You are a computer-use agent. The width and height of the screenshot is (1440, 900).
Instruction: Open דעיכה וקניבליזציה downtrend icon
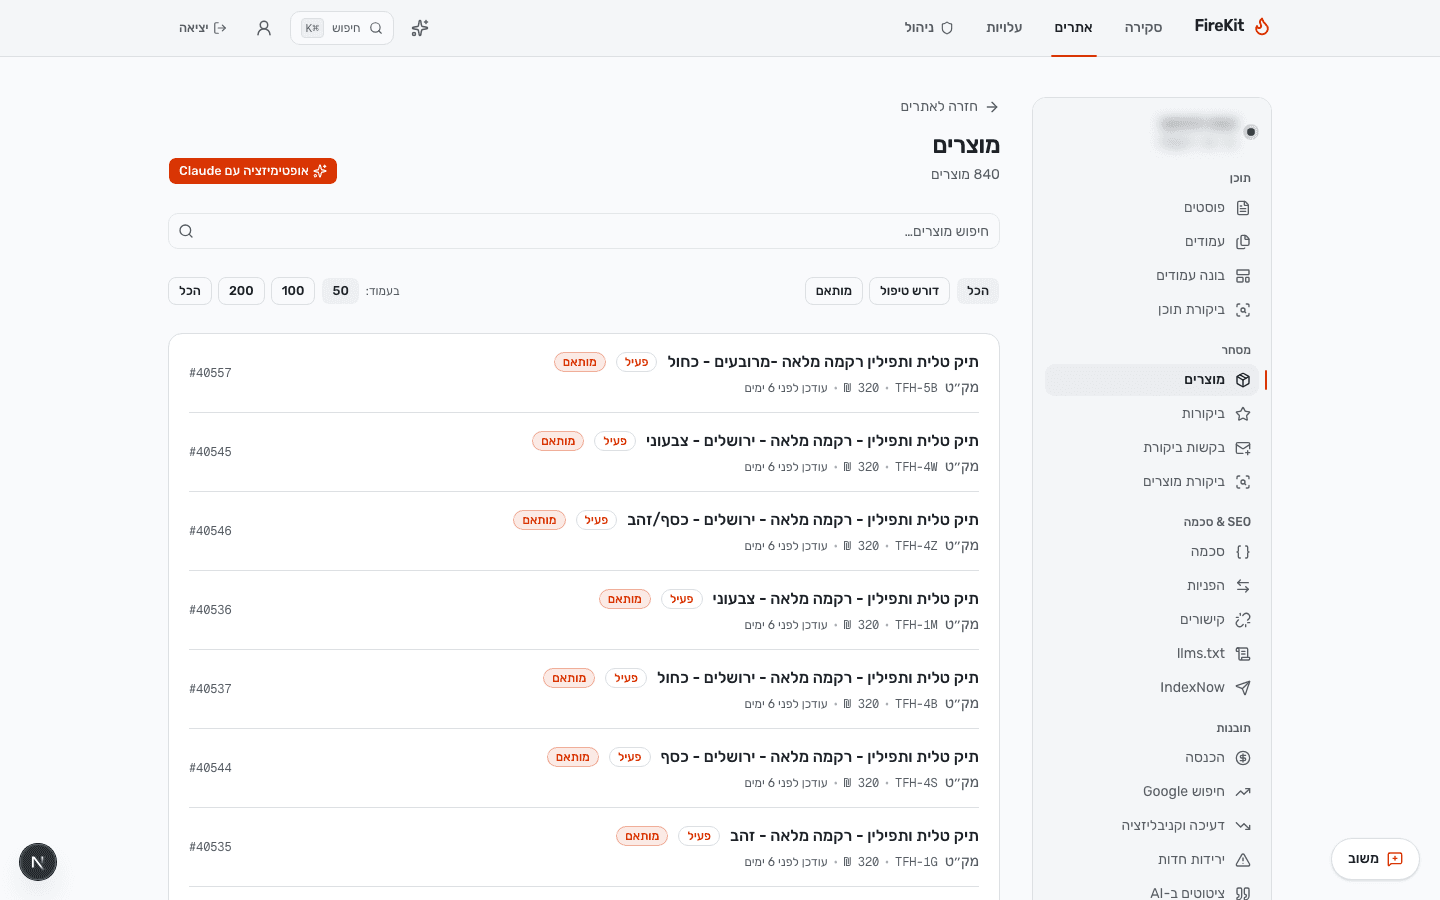(x=1243, y=826)
